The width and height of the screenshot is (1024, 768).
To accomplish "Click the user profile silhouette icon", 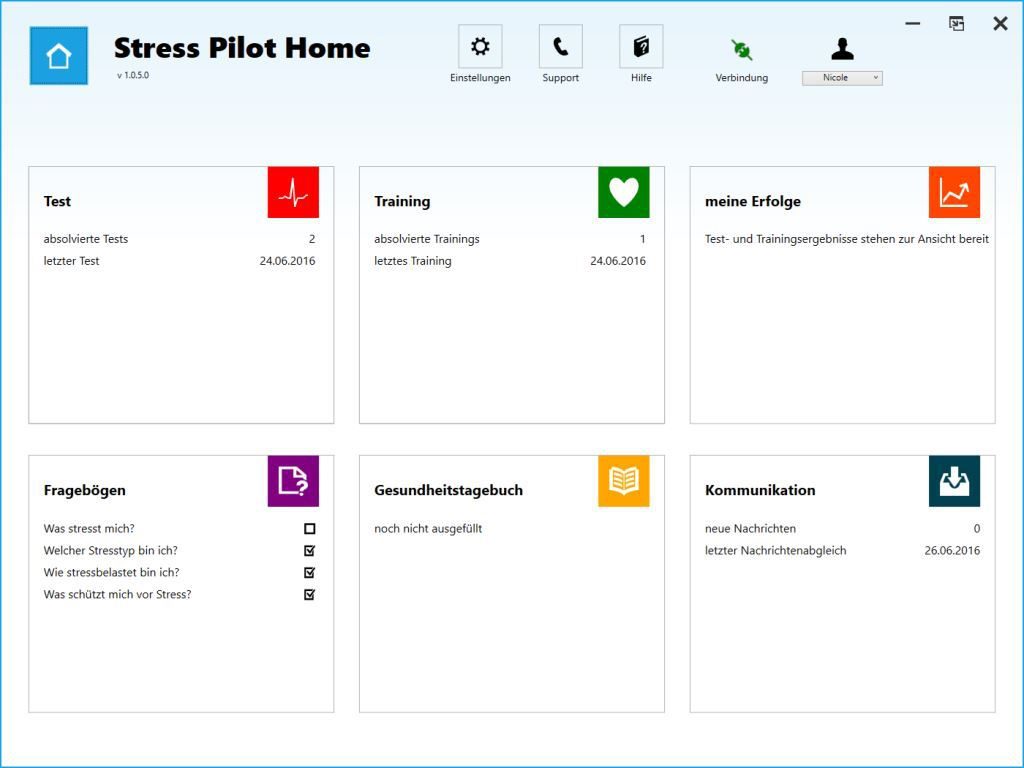I will pos(842,49).
